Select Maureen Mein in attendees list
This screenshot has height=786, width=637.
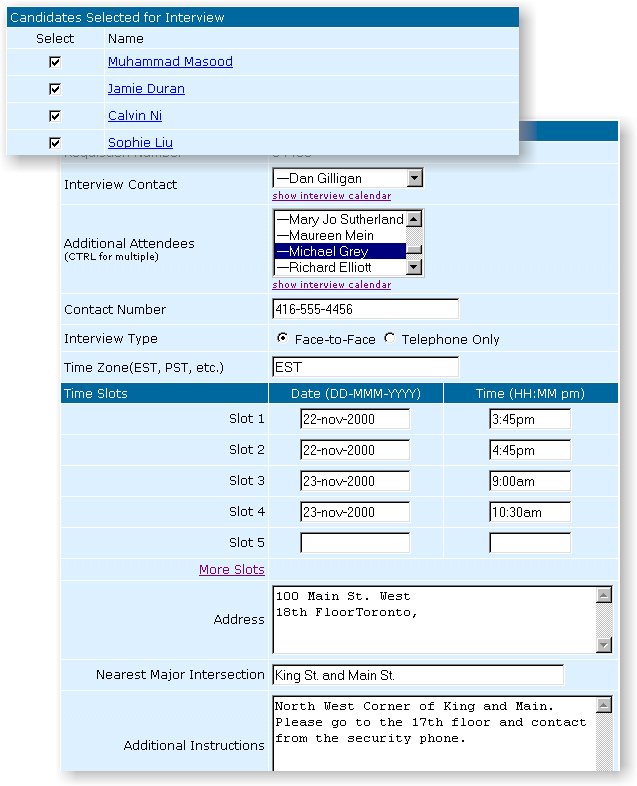point(340,236)
